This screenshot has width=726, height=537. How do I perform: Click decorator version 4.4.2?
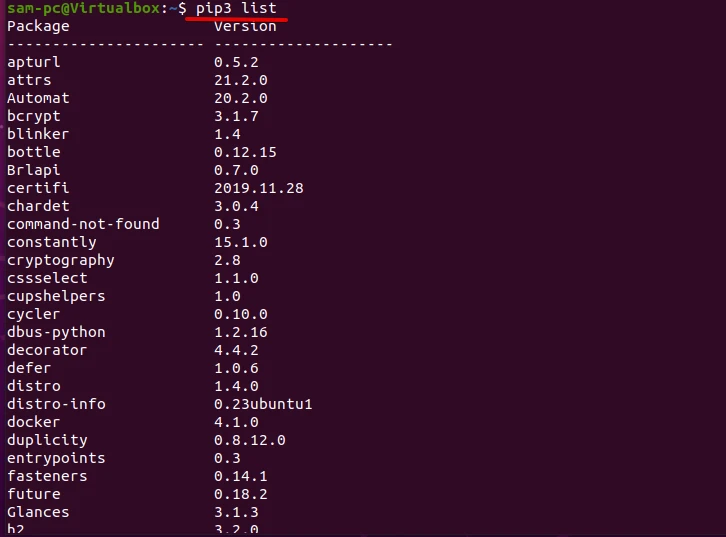tap(236, 350)
